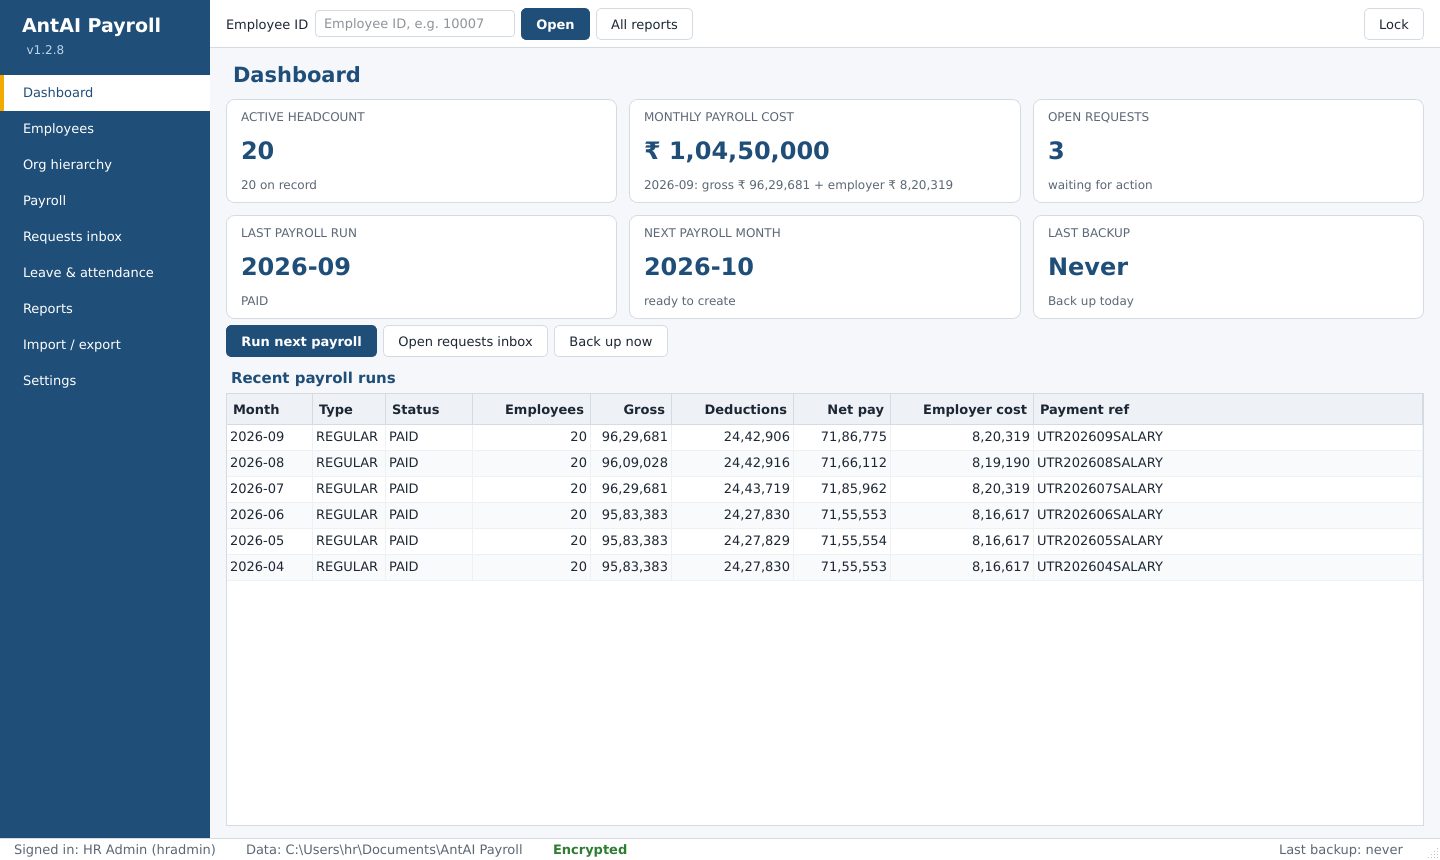This screenshot has width=1440, height=860.
Task: Click the Payment ref column header
Action: [1228, 409]
